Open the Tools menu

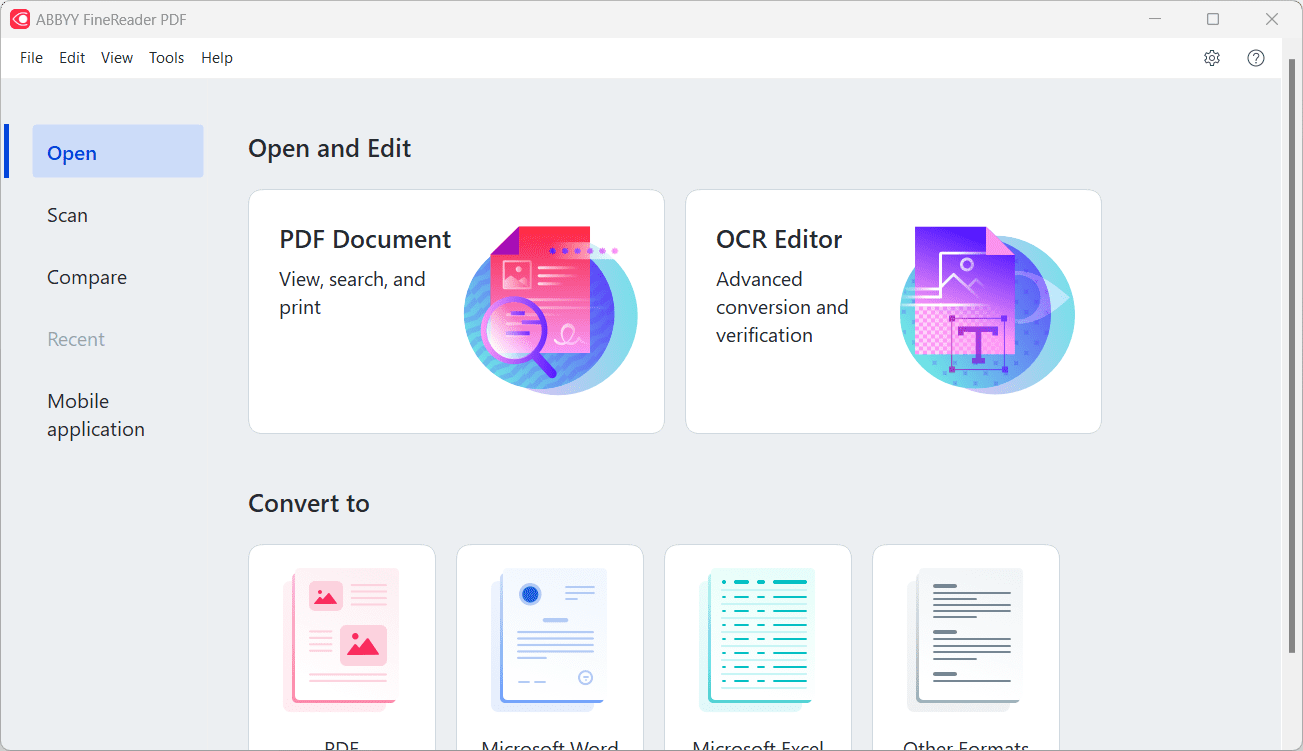pyautogui.click(x=167, y=58)
